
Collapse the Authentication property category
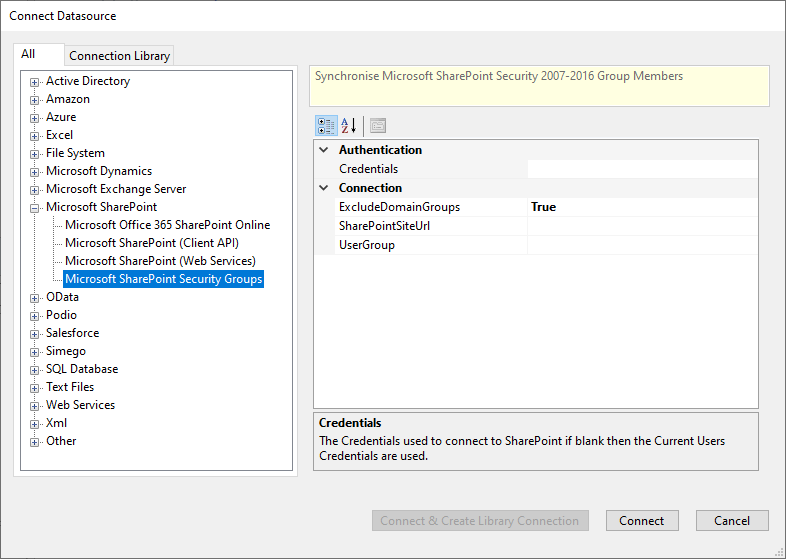coord(324,150)
